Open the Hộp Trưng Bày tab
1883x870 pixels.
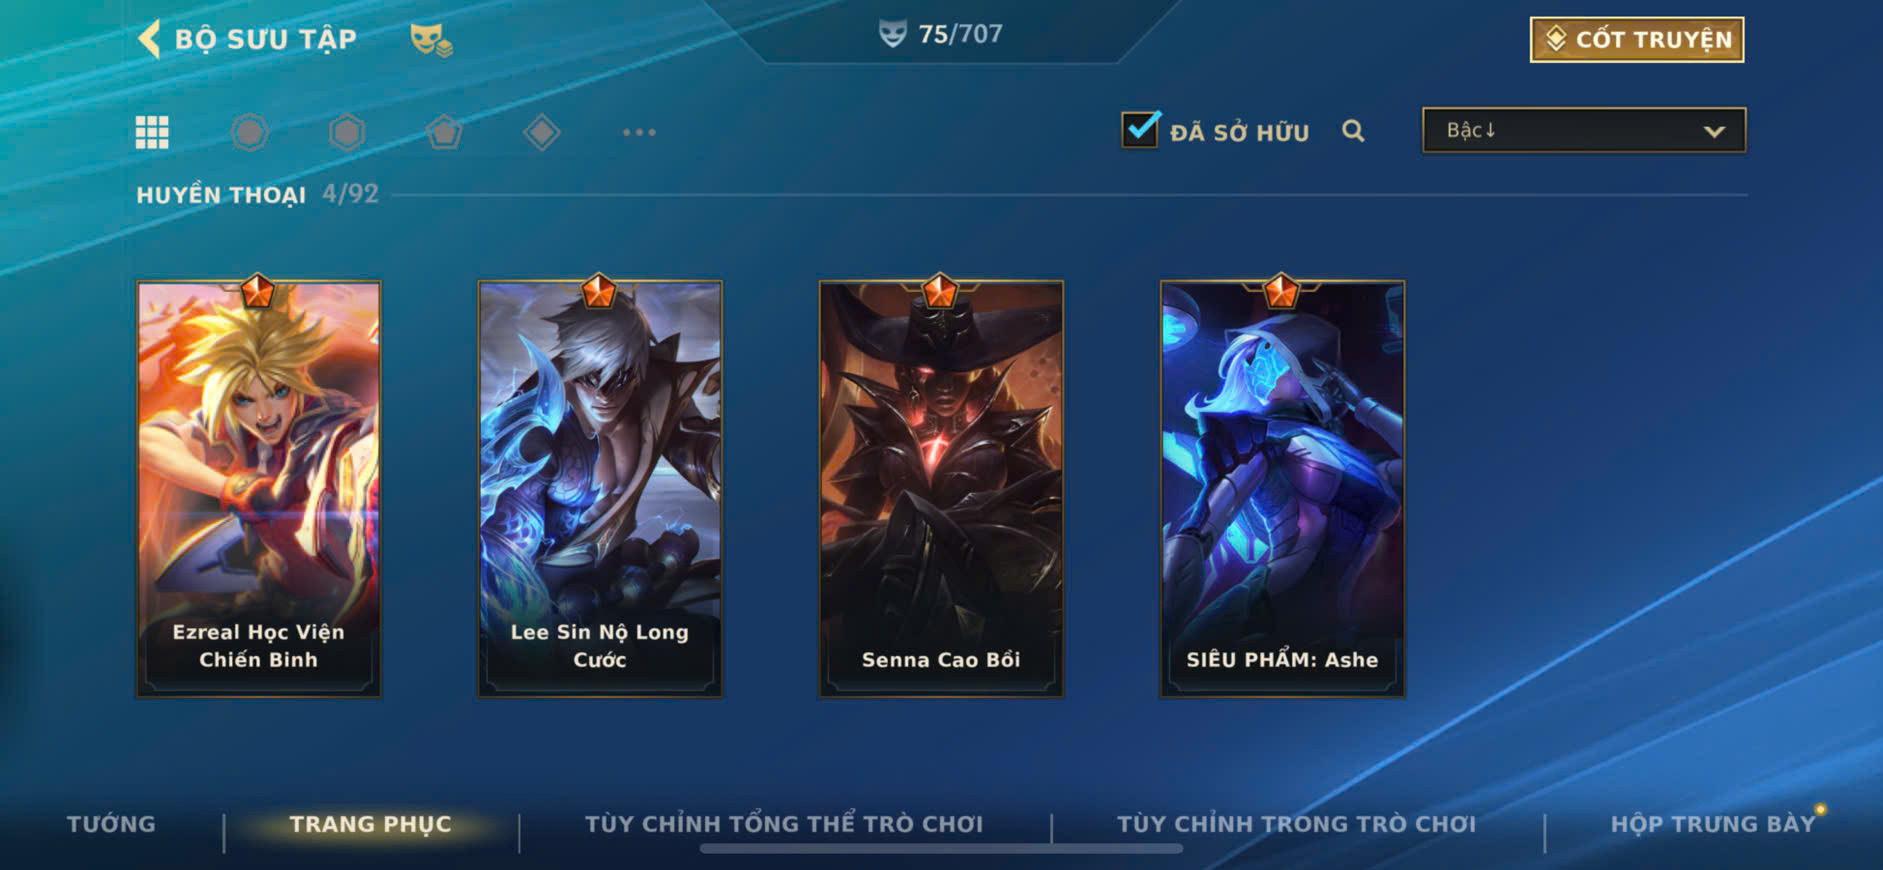1712,824
